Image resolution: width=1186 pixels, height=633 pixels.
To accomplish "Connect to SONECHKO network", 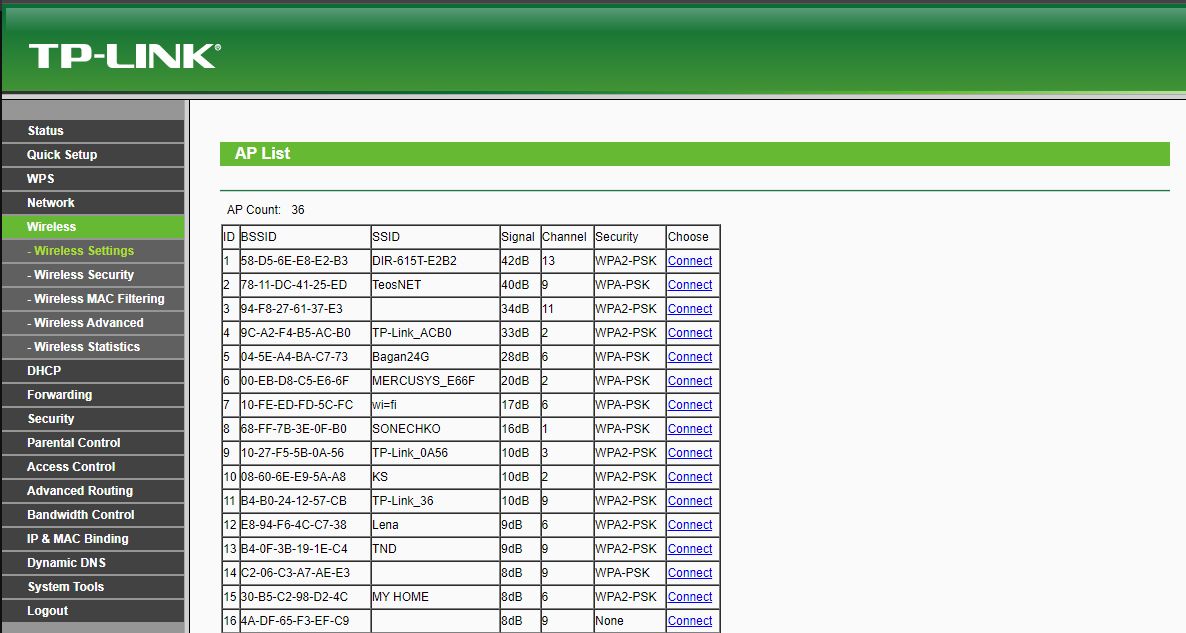I will (690, 429).
